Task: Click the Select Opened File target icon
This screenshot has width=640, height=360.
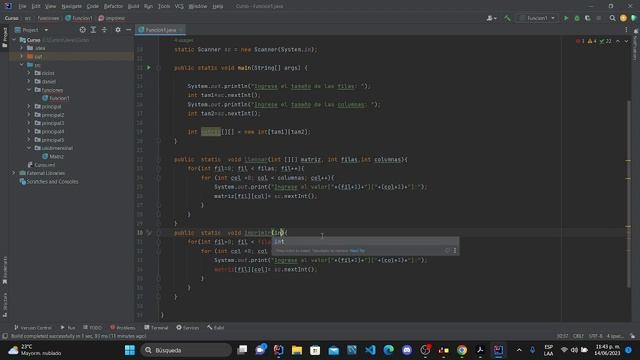Action: pyautogui.click(x=83, y=30)
